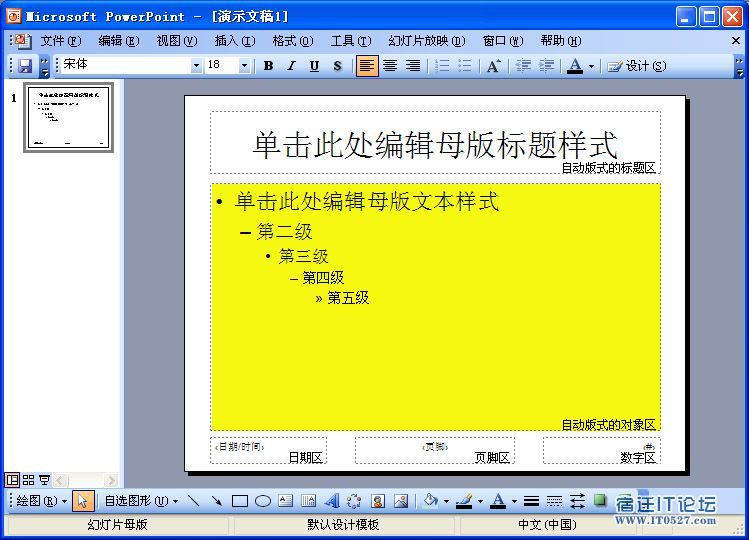The width and height of the screenshot is (749, 540).
Task: Open the 帮助 menu
Action: pos(561,41)
